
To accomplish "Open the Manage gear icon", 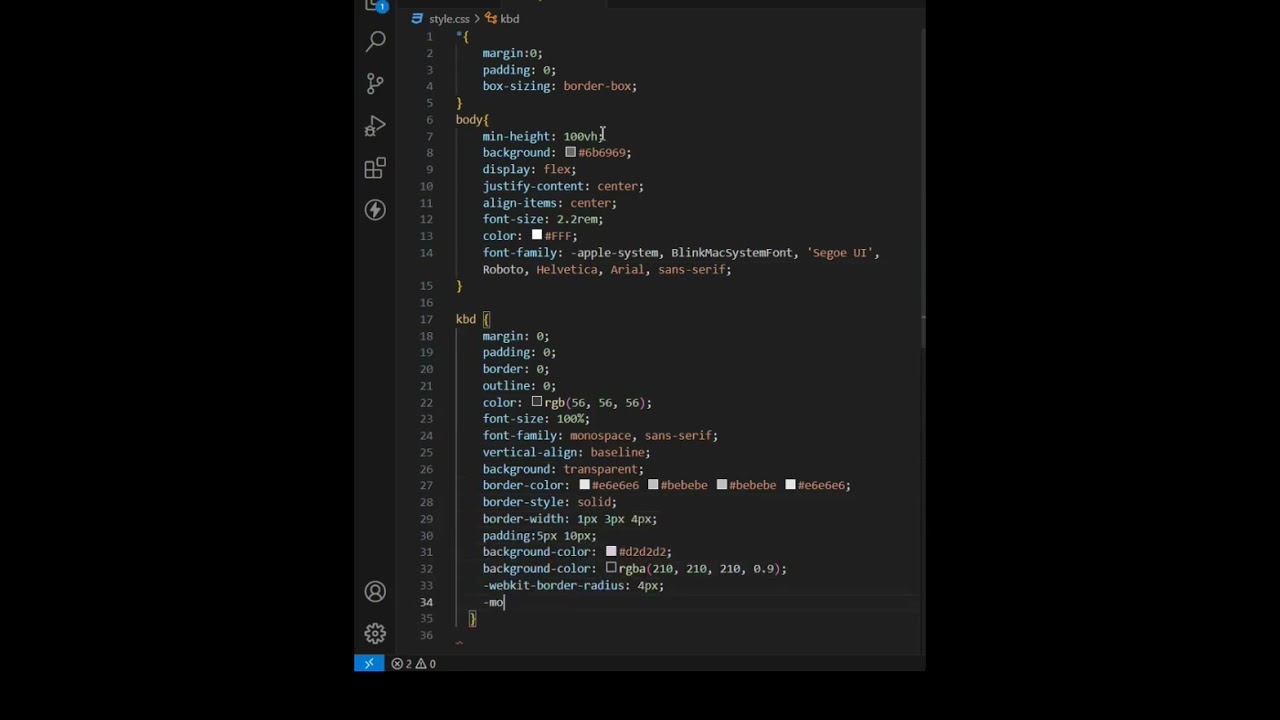I will pyautogui.click(x=375, y=634).
